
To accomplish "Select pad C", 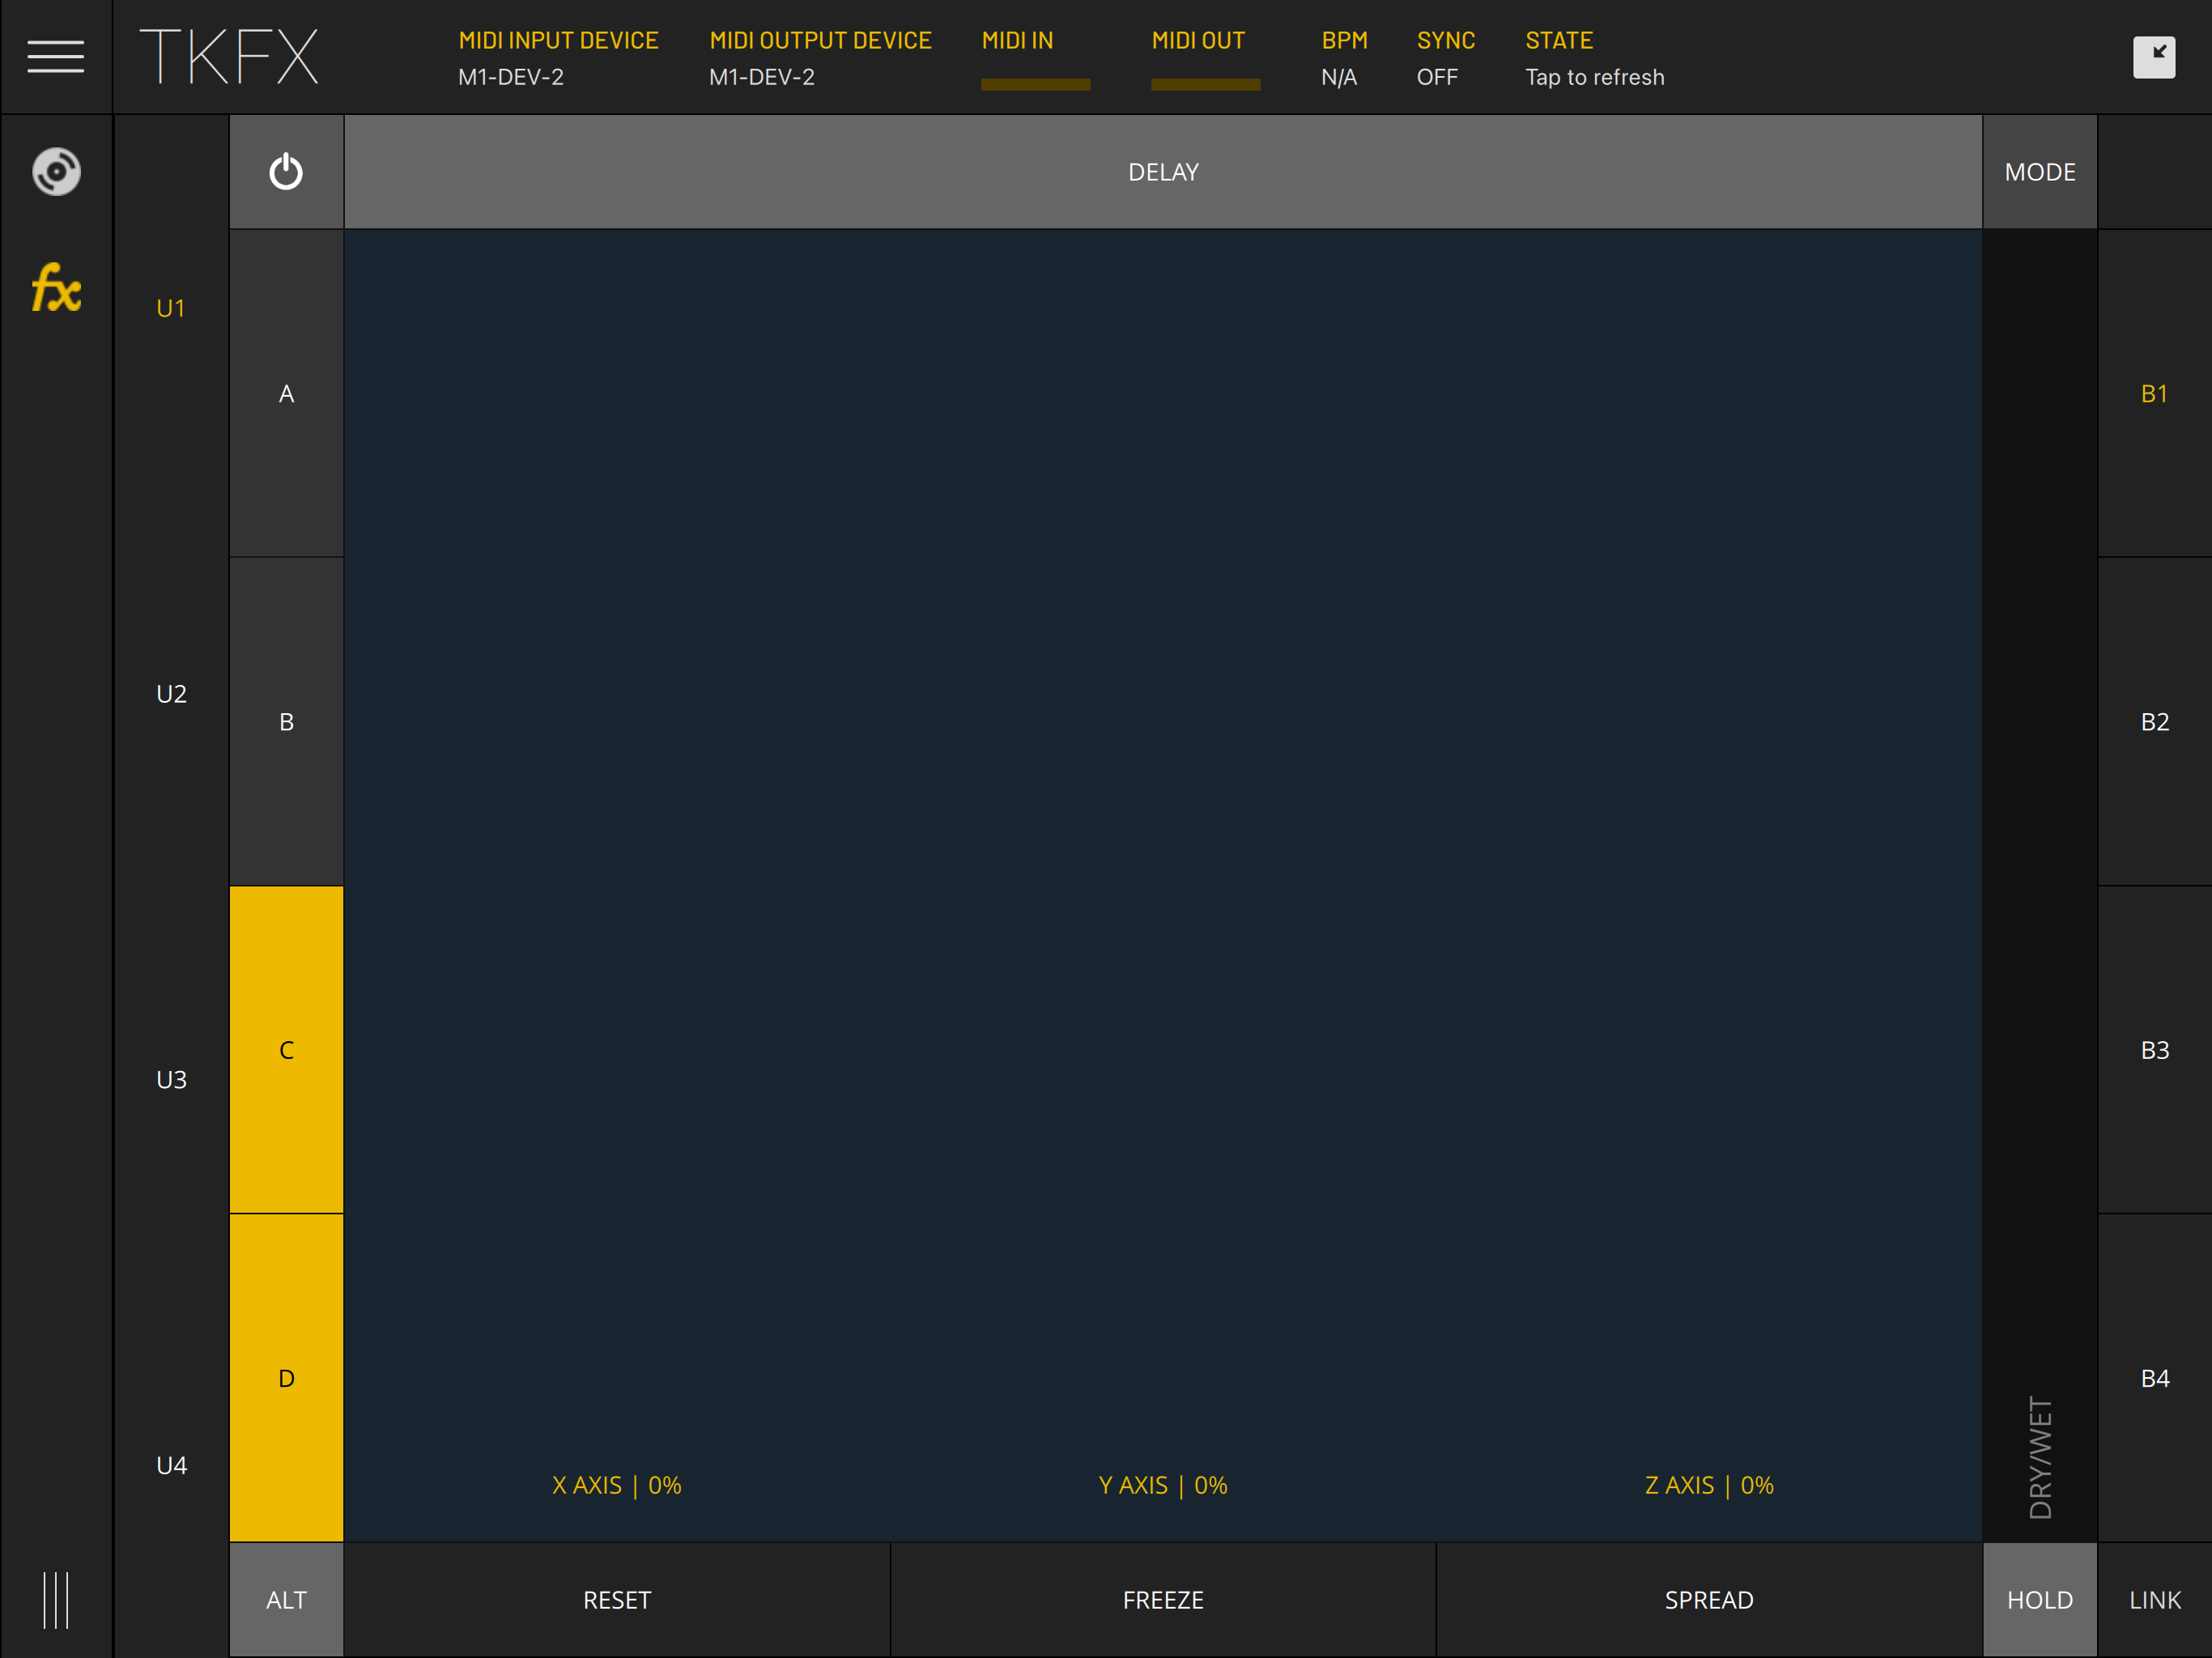I will 286,1050.
